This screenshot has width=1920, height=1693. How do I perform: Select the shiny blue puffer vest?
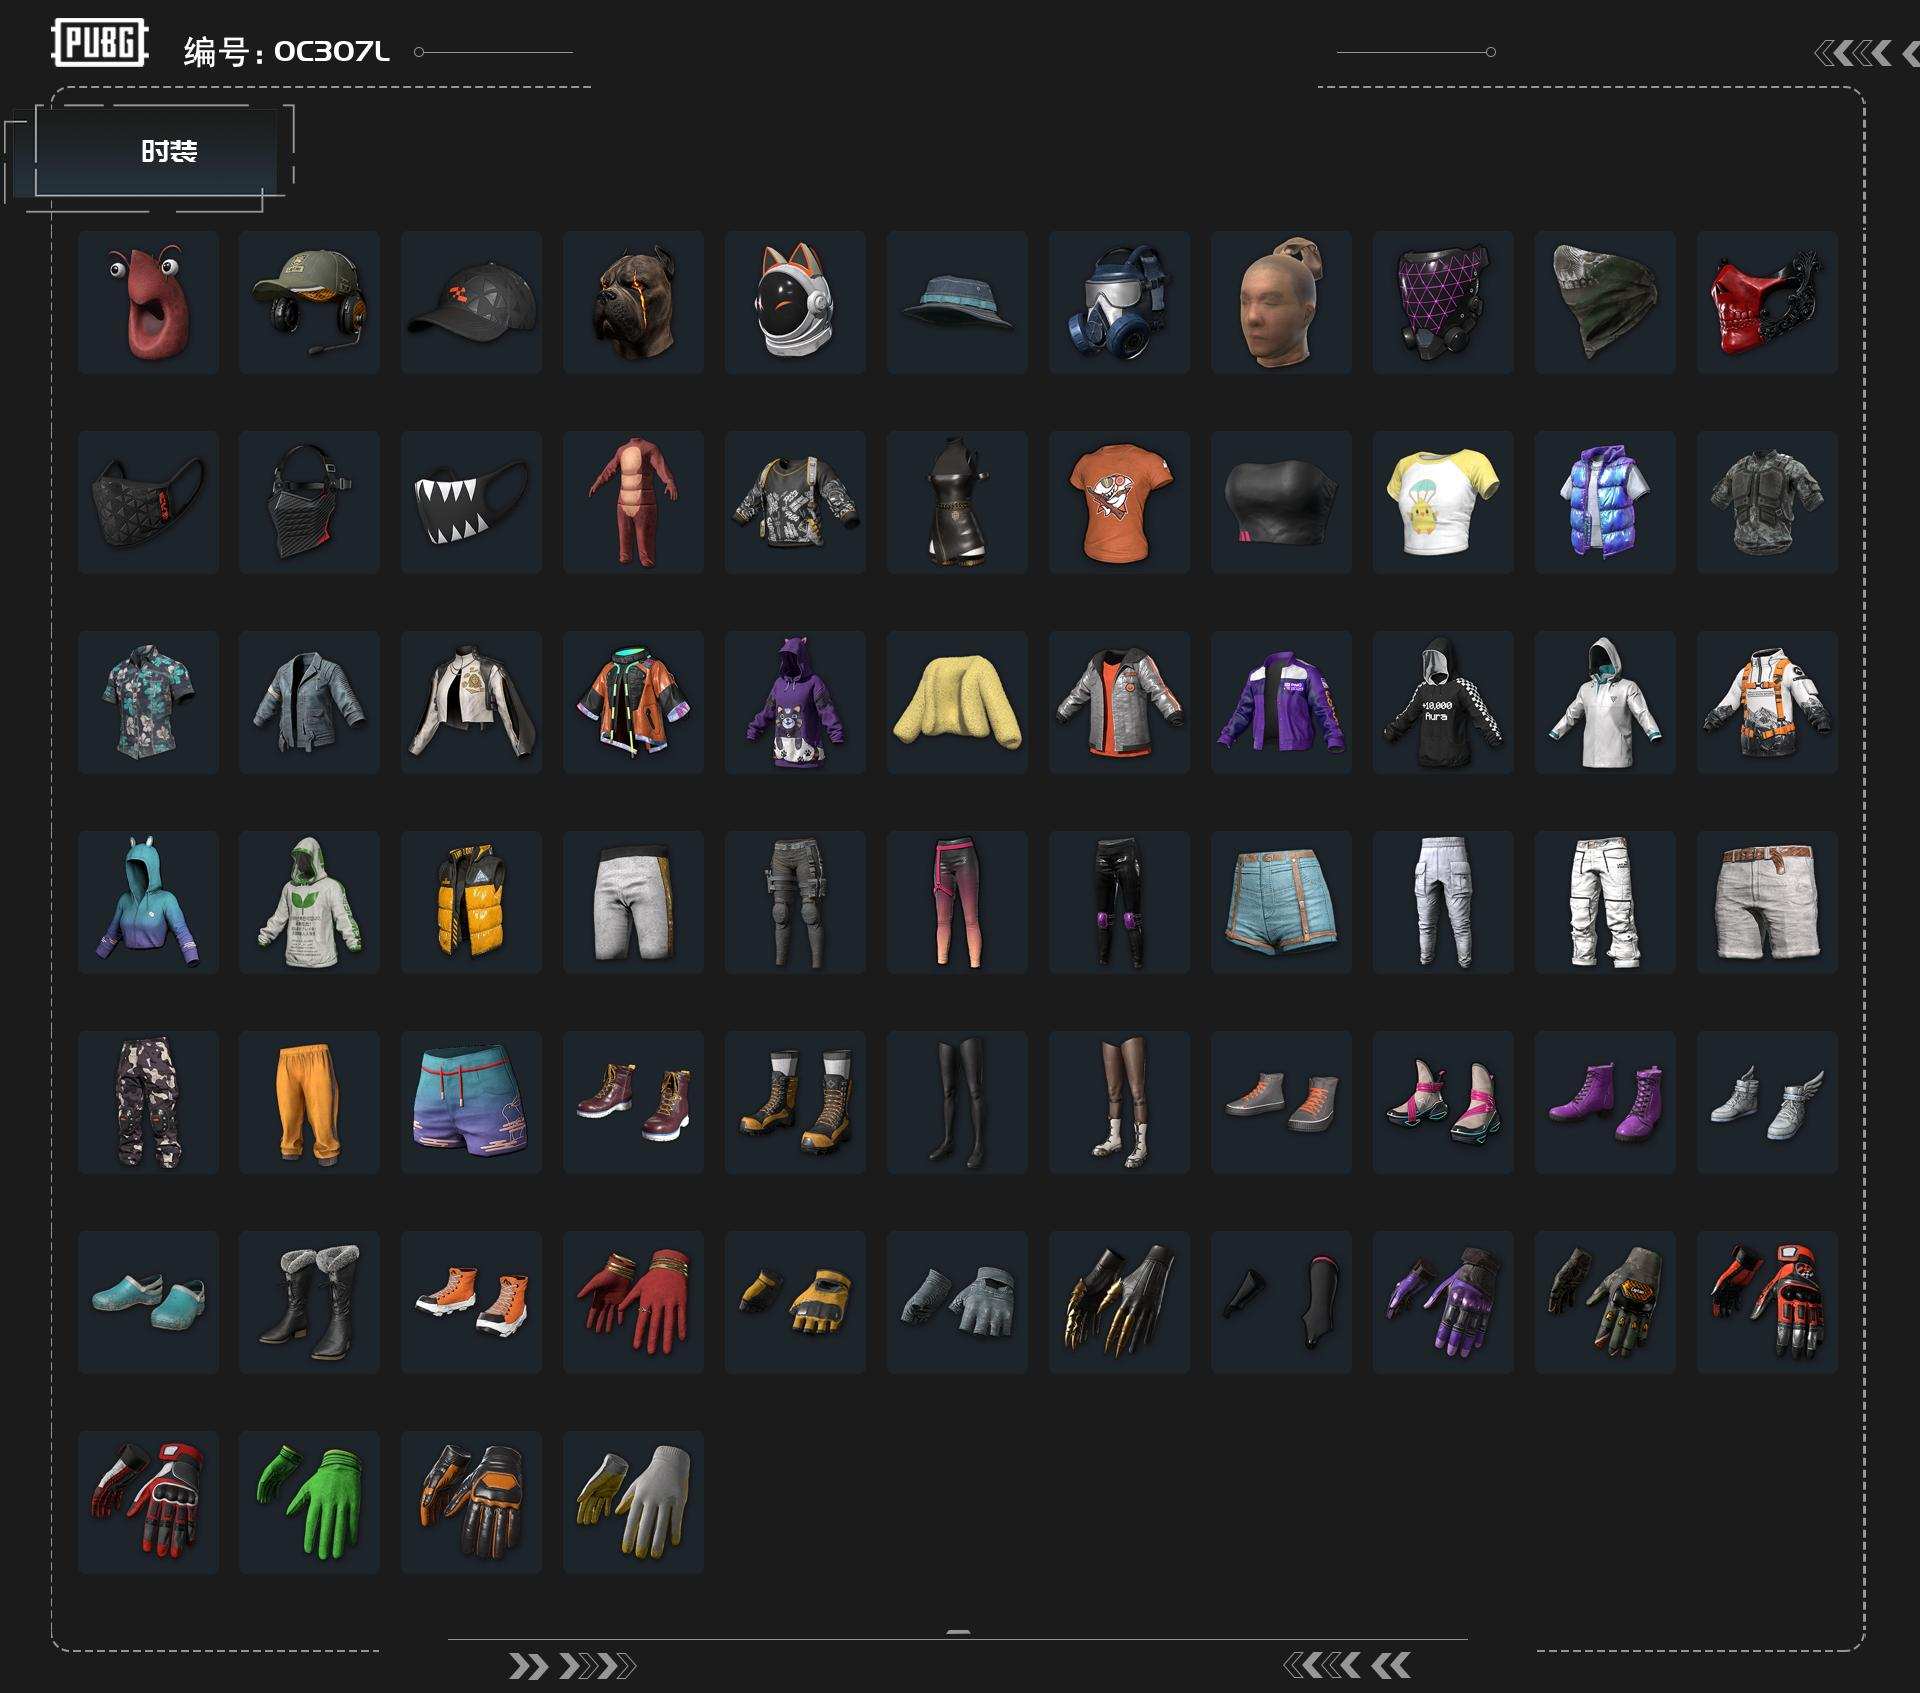[x=1605, y=502]
